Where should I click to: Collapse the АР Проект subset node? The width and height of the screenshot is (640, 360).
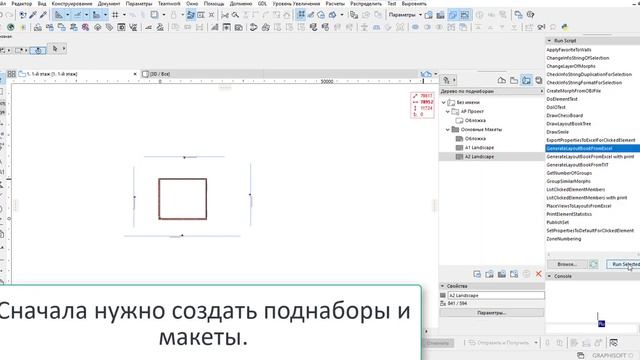tap(448, 111)
